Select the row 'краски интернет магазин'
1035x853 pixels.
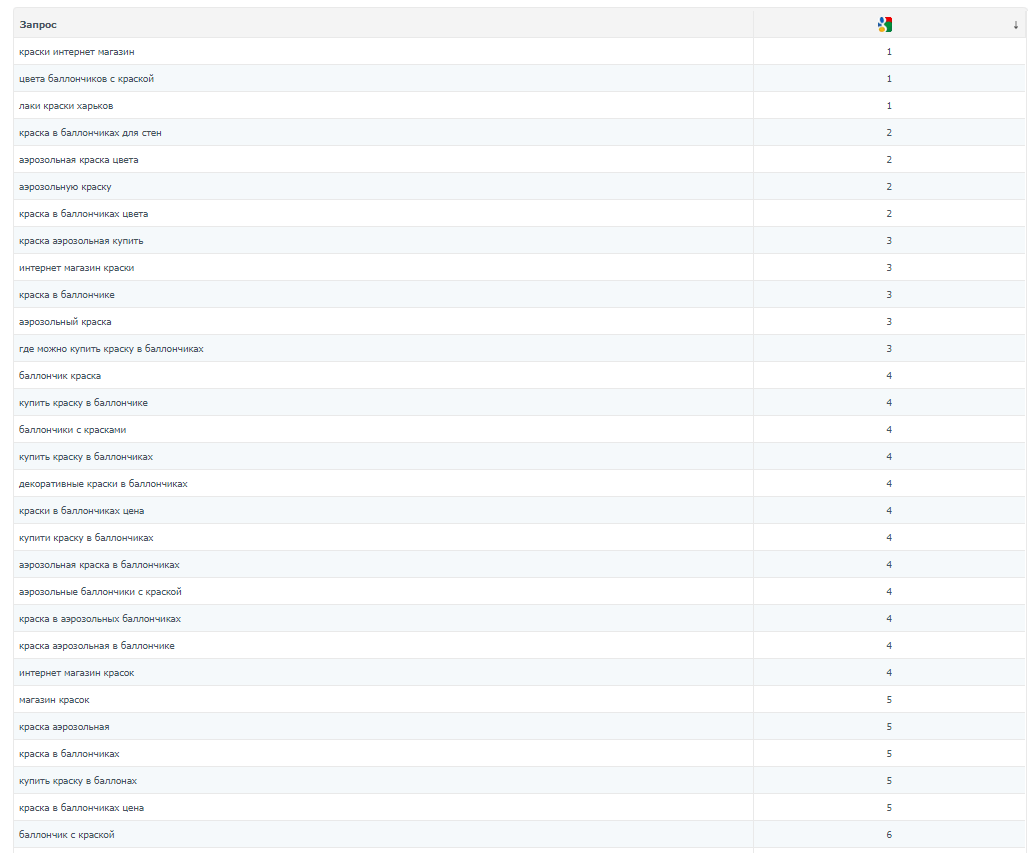coord(519,51)
